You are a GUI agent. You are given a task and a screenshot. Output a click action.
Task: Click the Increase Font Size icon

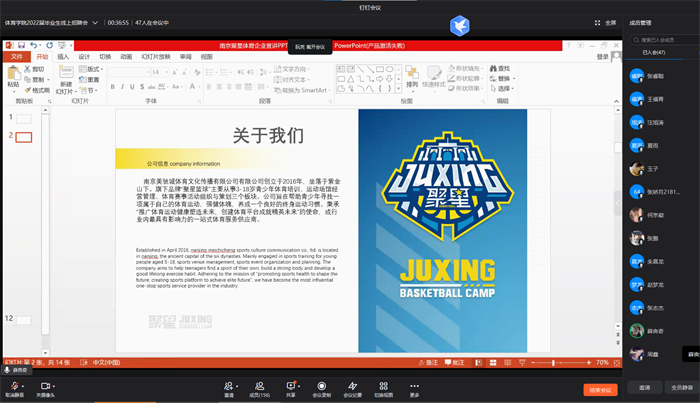coord(175,72)
